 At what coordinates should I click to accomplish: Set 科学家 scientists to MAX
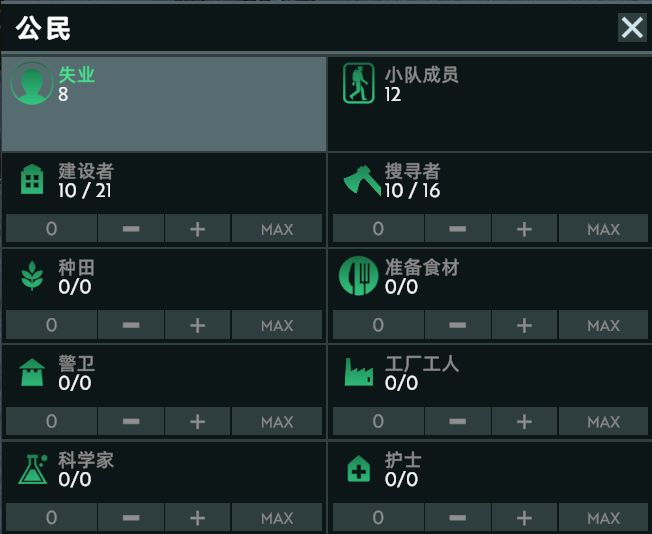277,518
